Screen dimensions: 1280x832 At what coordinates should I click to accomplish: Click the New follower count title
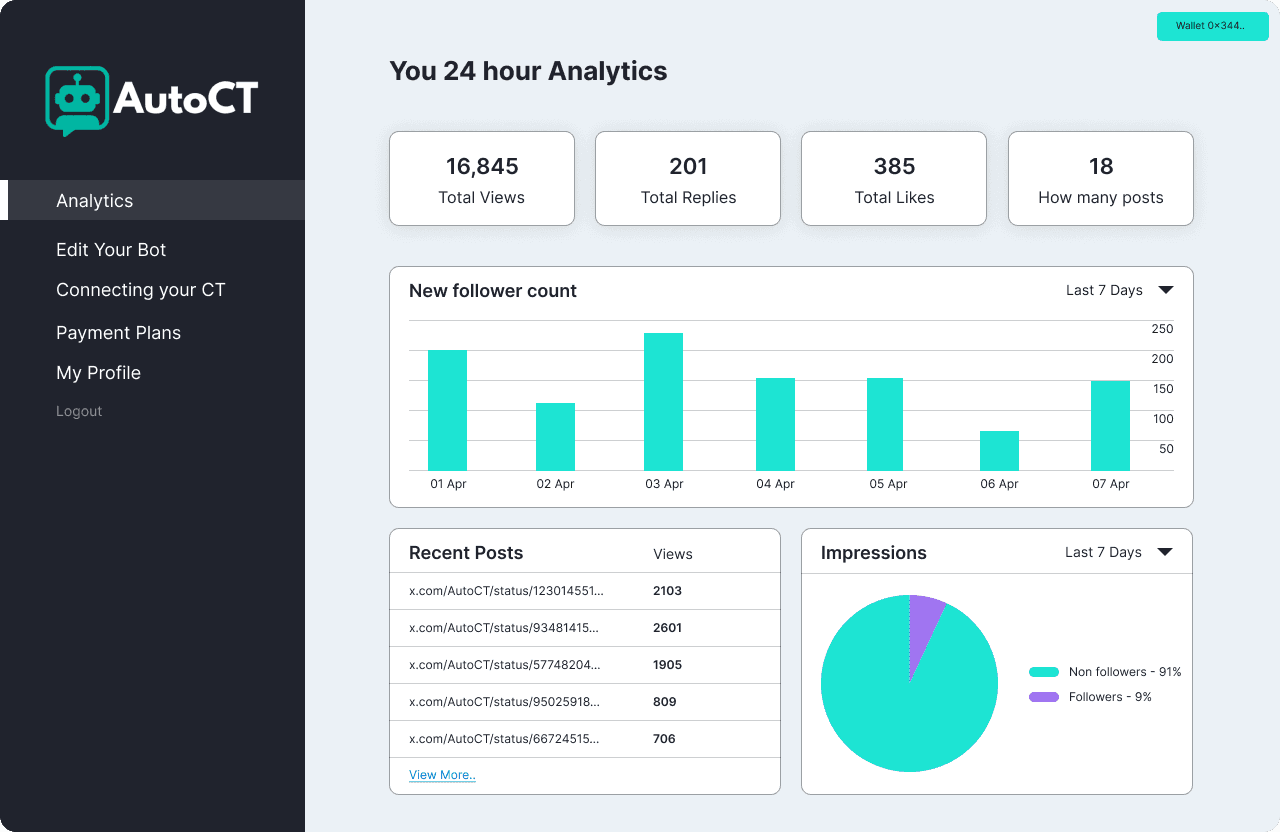(x=493, y=291)
